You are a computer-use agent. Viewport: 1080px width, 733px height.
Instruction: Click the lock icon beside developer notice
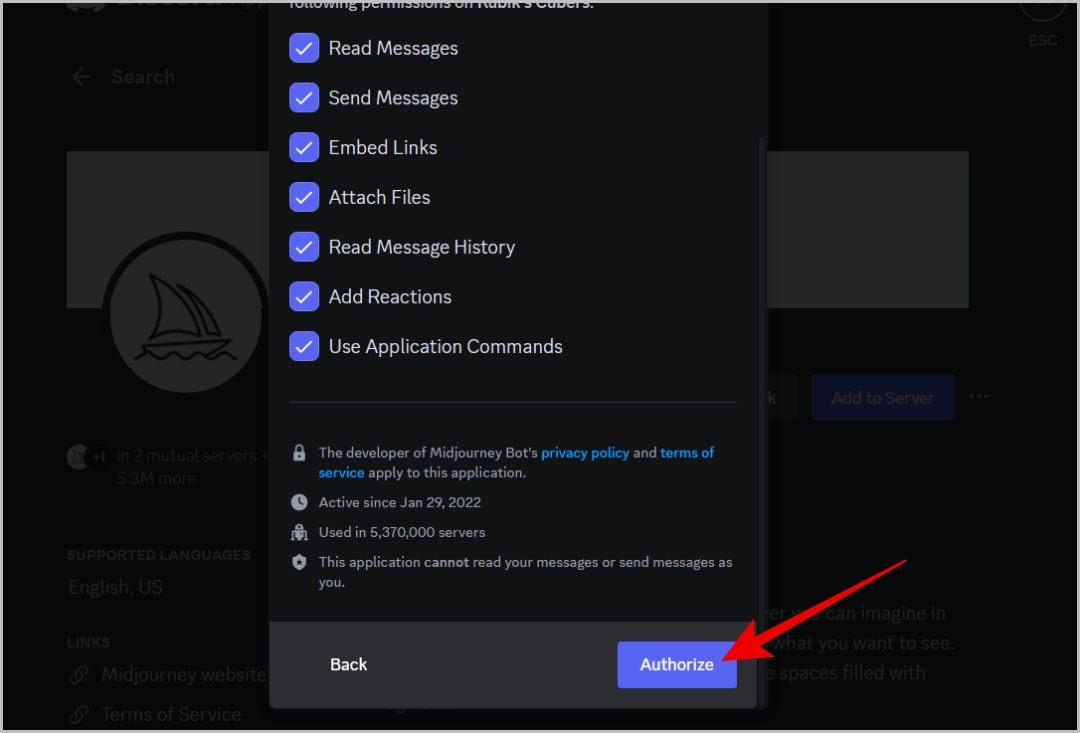pyautogui.click(x=299, y=453)
